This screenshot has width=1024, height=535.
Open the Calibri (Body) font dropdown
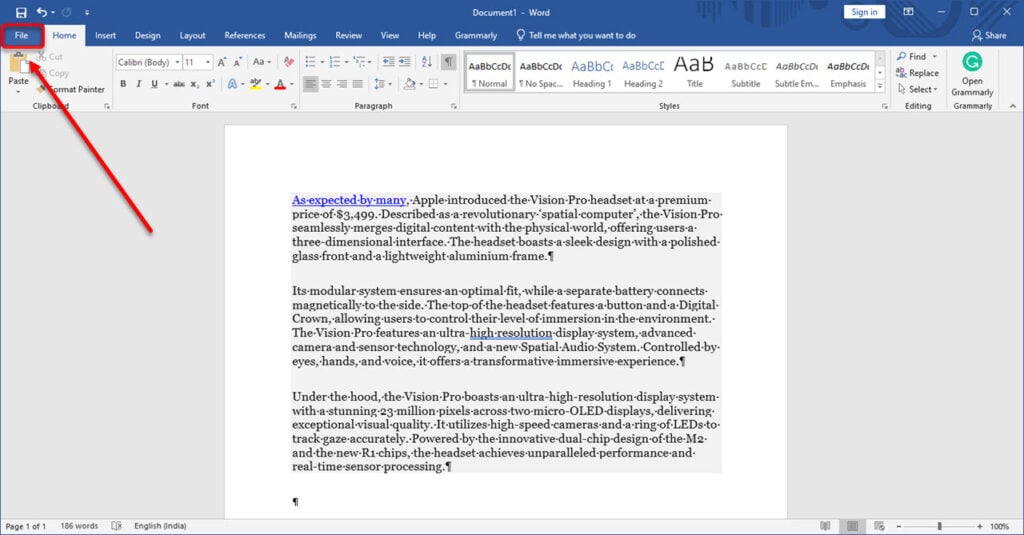[177, 62]
